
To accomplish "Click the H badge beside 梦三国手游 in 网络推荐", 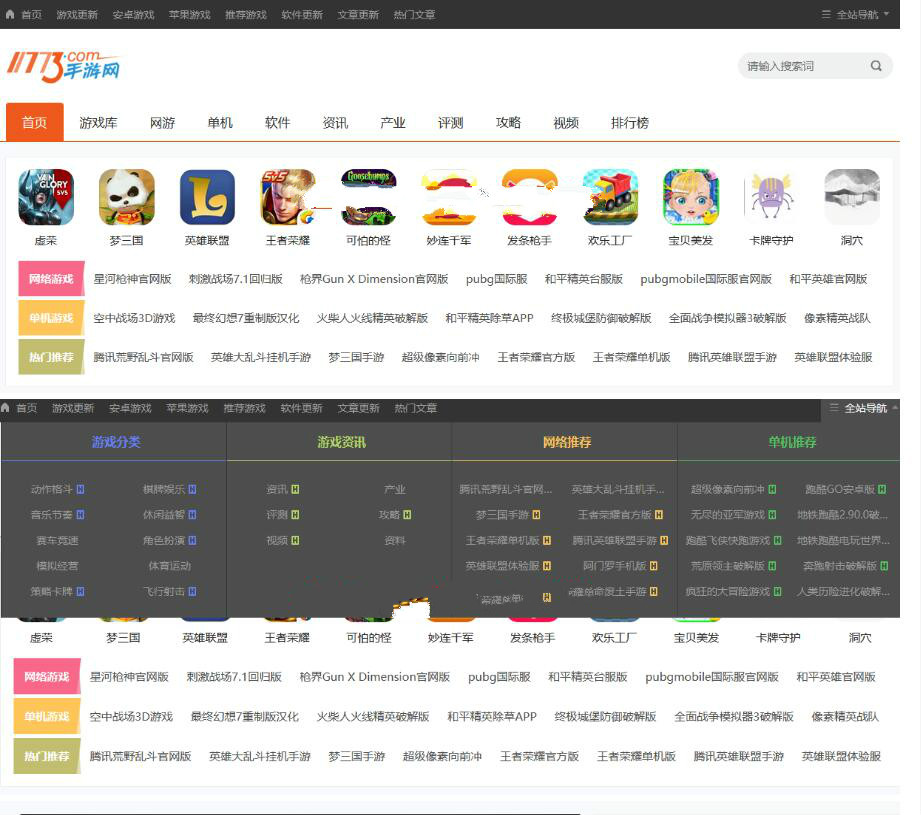I will 536,515.
